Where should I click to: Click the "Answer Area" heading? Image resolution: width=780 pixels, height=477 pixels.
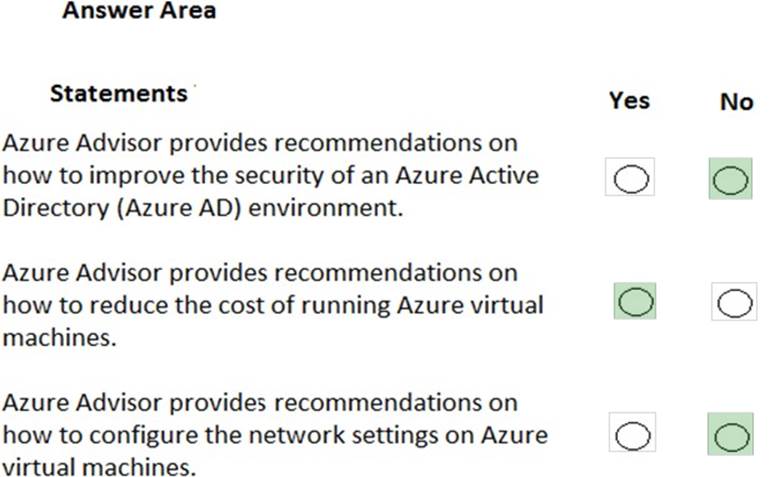coord(138,13)
